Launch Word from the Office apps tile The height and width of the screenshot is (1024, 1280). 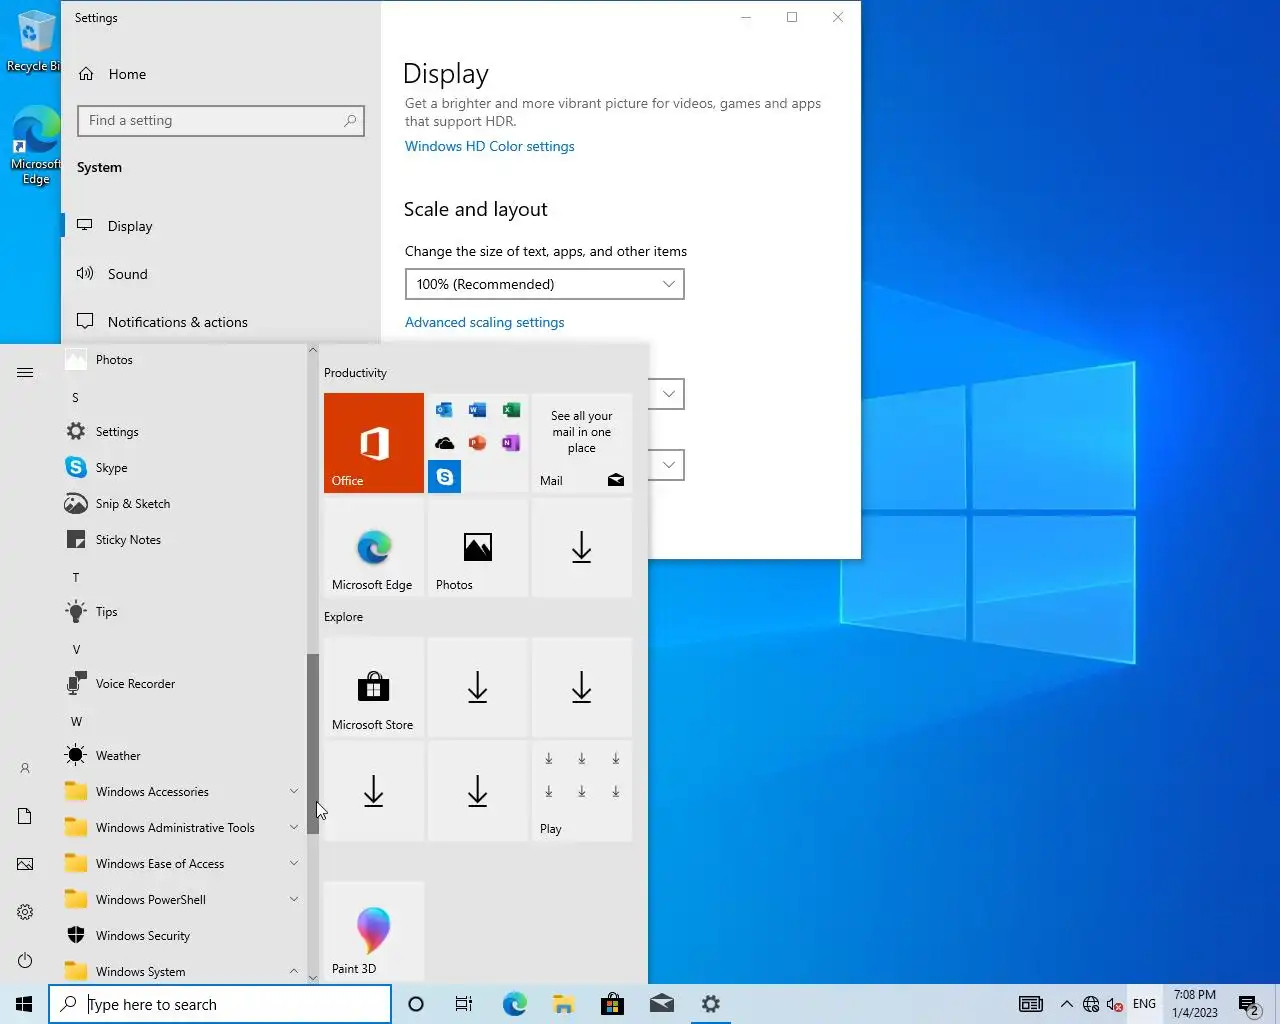tap(478, 410)
